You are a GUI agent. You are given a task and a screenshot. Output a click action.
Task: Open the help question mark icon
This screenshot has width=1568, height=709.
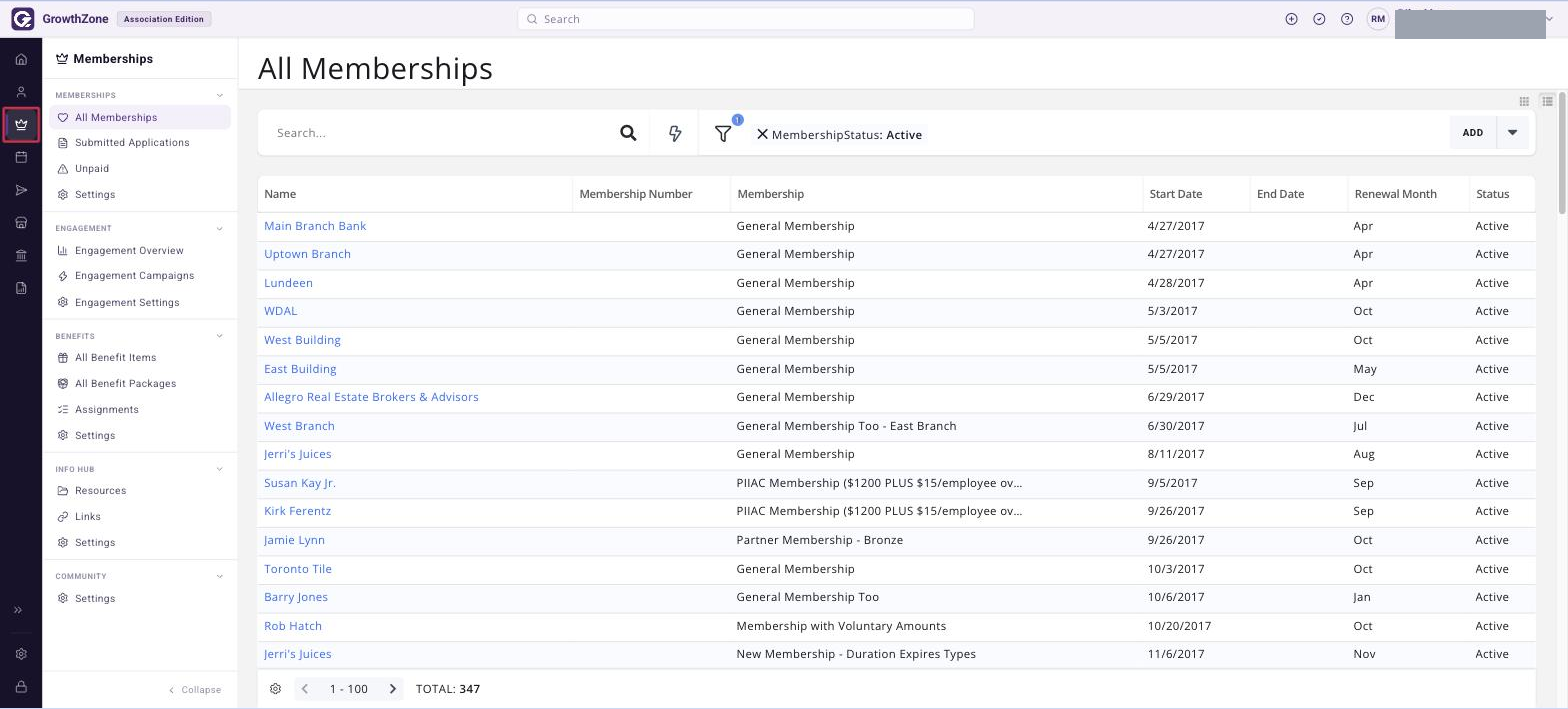(1347, 19)
